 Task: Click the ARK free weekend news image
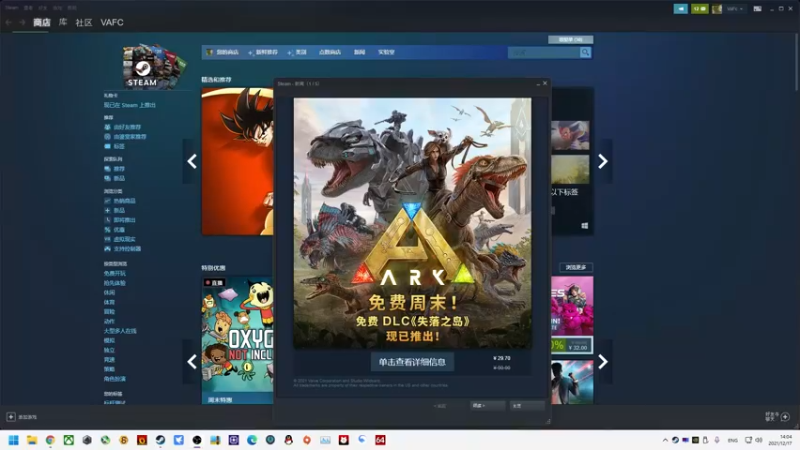pos(412,223)
